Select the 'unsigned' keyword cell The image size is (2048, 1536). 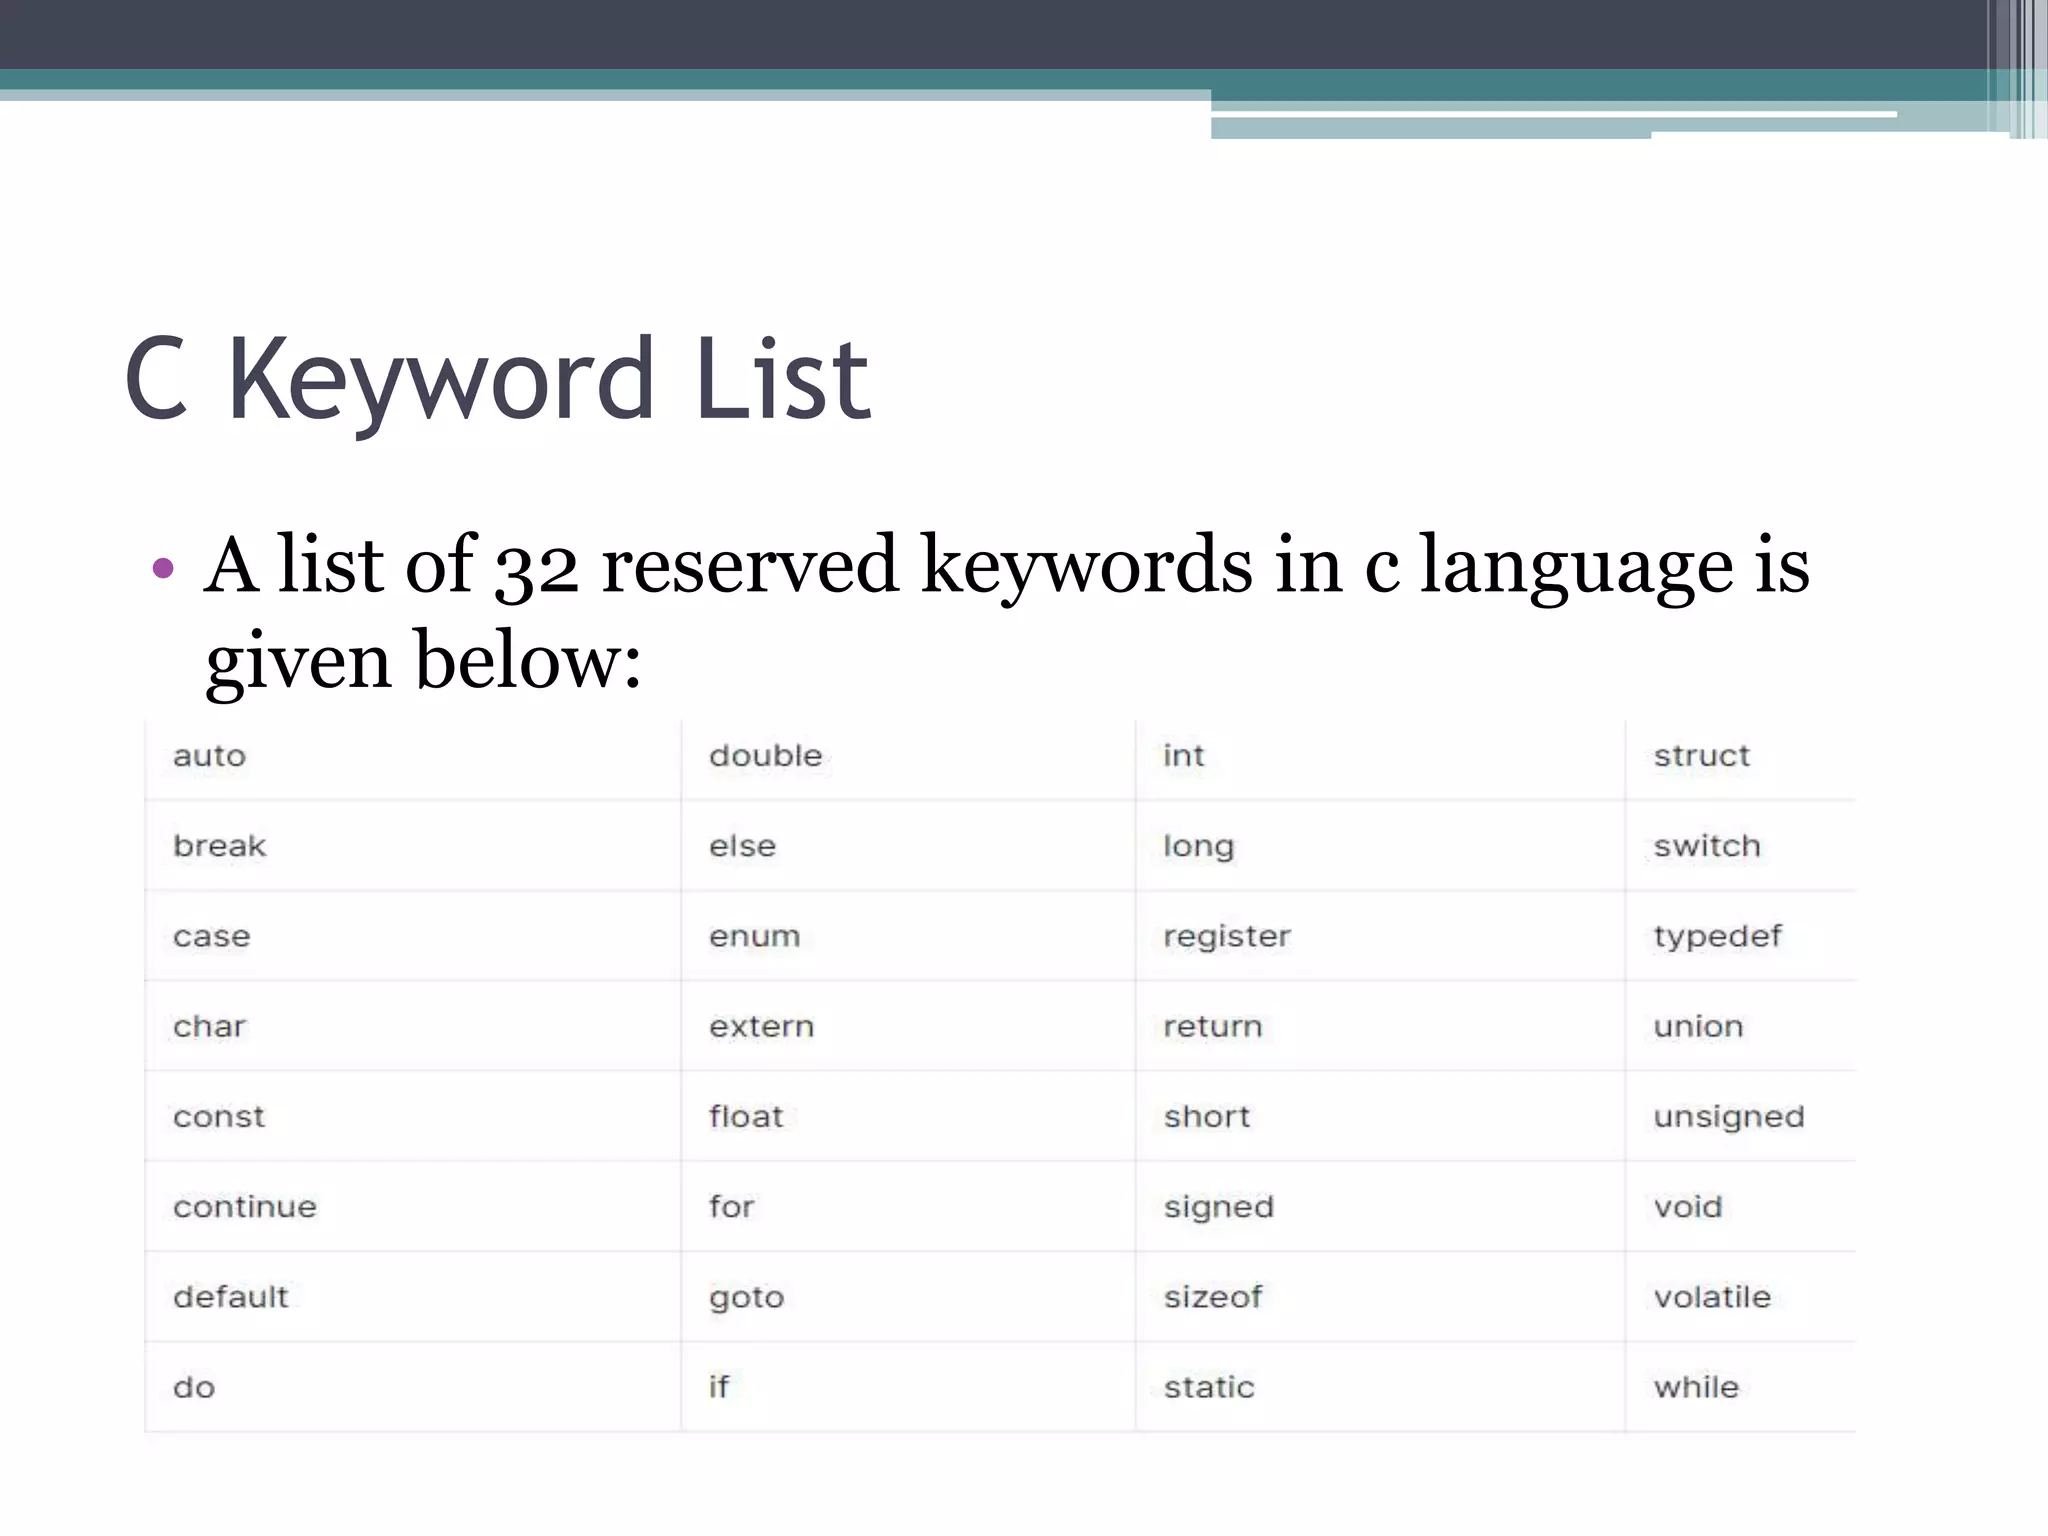click(x=1728, y=1116)
